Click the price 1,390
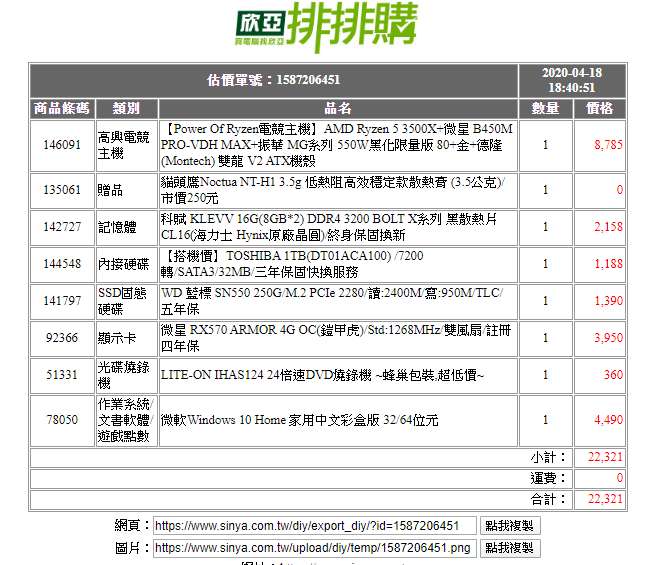This screenshot has width=658, height=565. pos(608,301)
